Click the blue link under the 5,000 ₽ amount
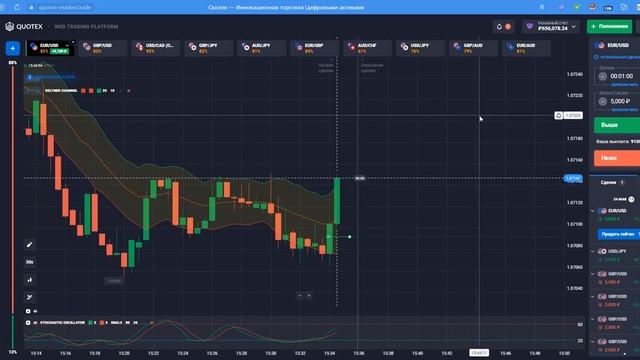640x360 pixels. (624, 109)
